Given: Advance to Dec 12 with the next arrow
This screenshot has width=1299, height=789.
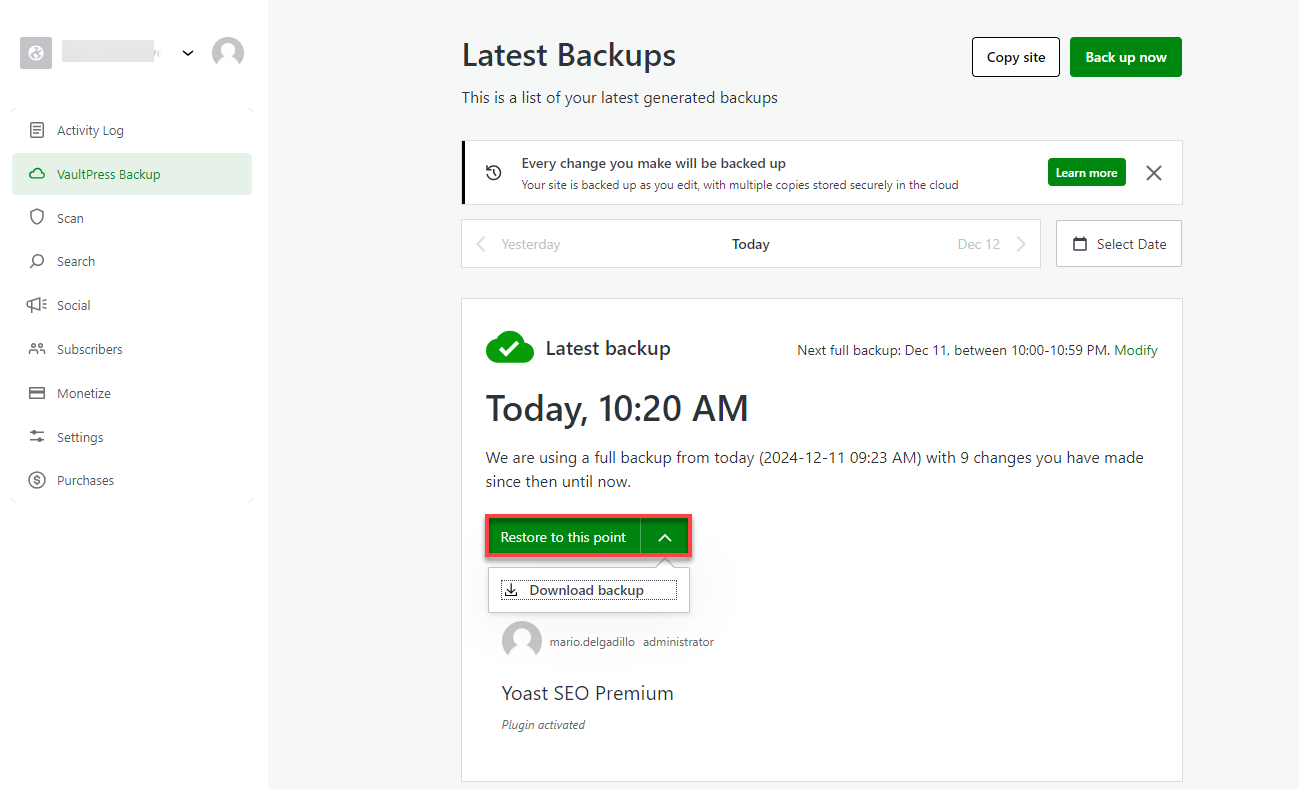Looking at the screenshot, I should 1021,243.
